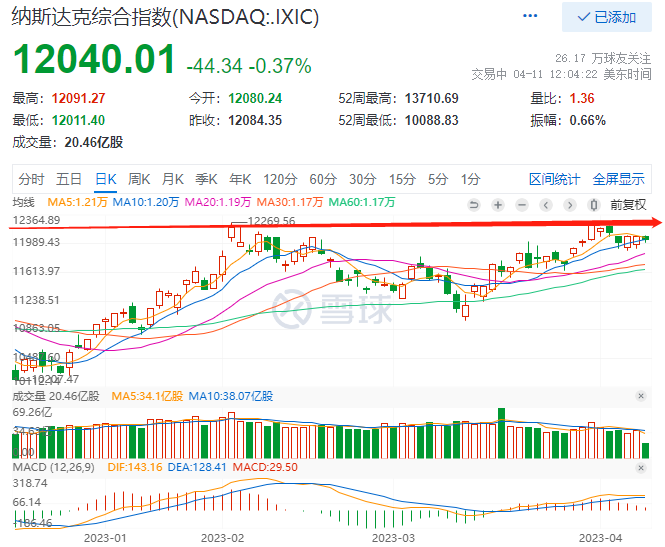Click the 12269.56 high price annotation
Image resolution: width=665 pixels, height=547 pixels.
[271, 221]
